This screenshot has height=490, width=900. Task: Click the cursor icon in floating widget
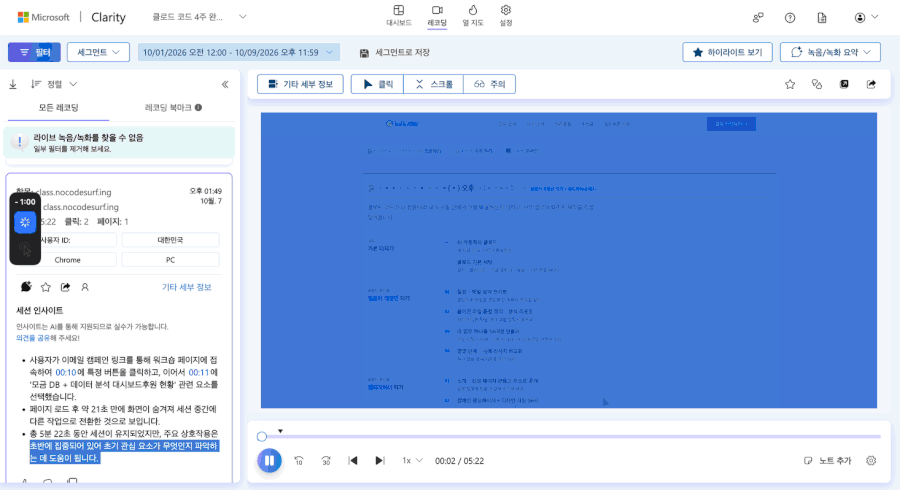(x=25, y=249)
